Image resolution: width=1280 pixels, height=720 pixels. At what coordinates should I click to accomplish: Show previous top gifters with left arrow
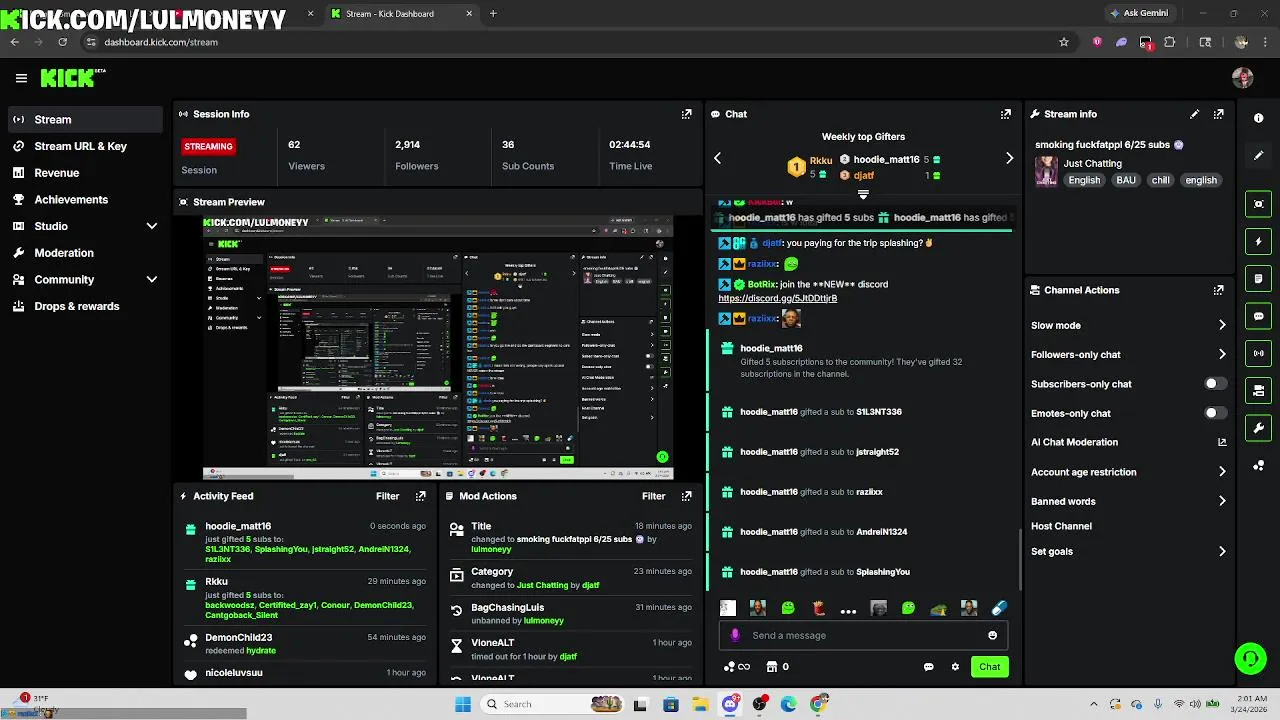[717, 158]
